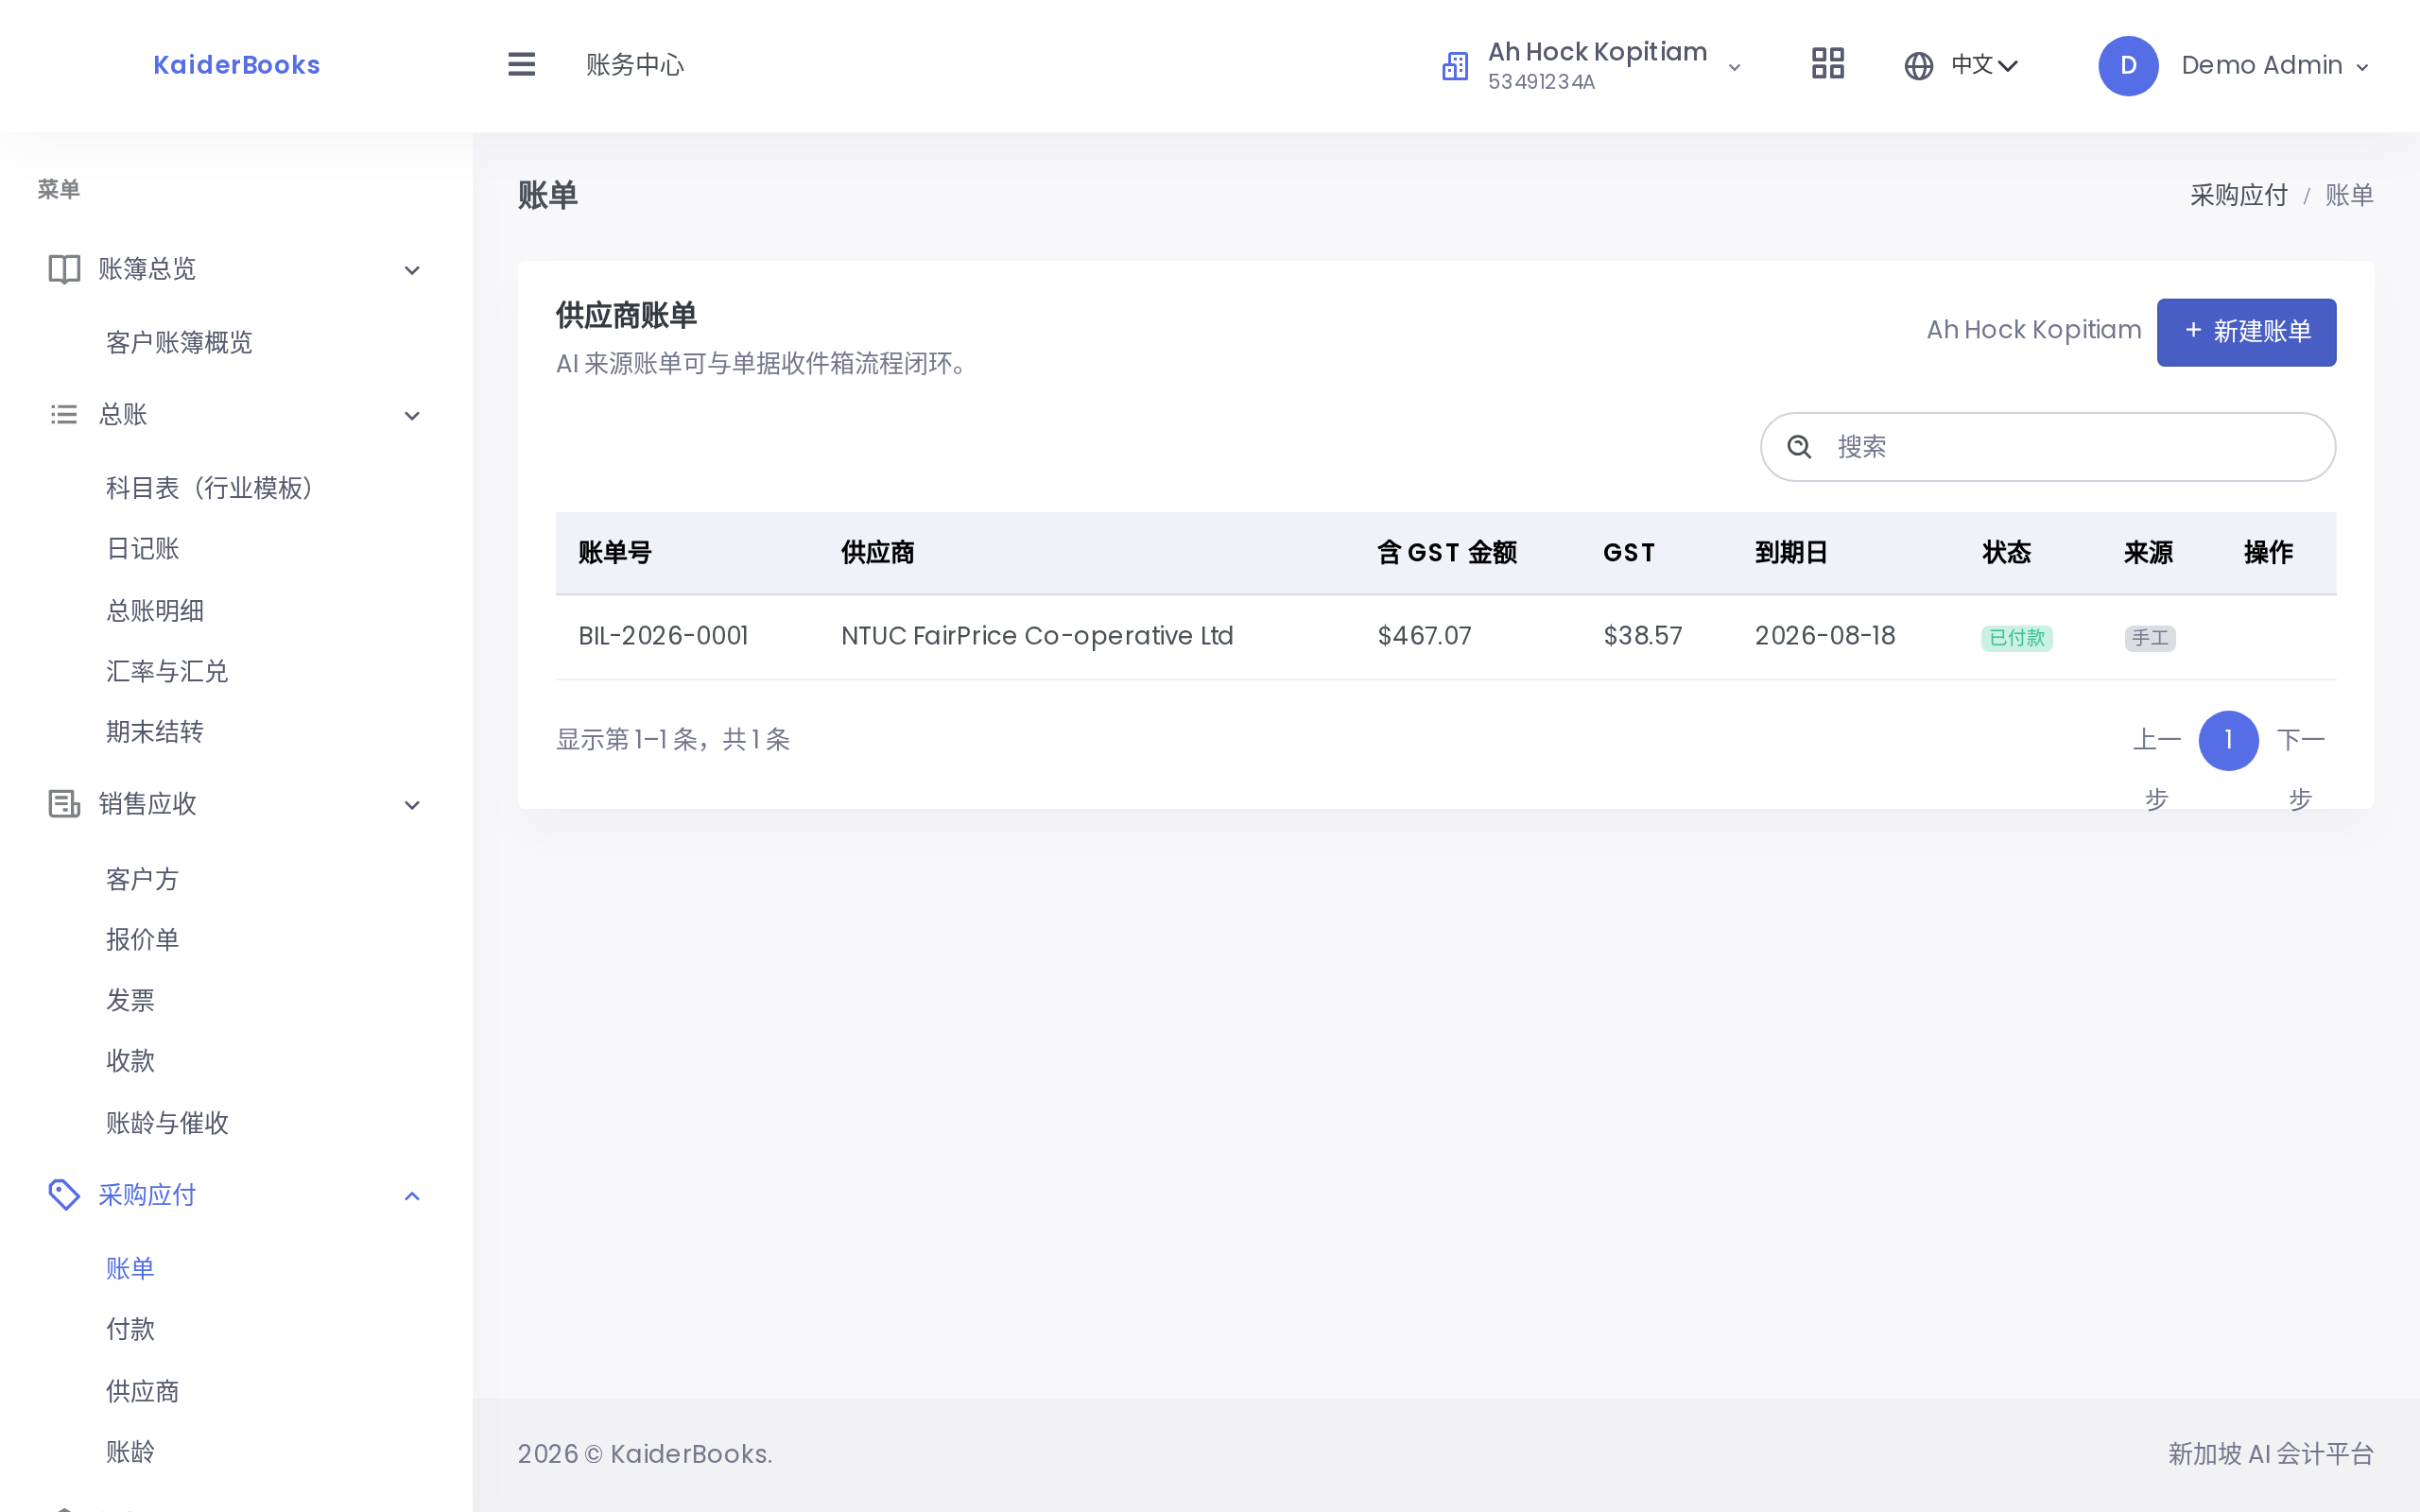The image size is (2420, 1512).
Task: Click NTUC FairPrice Co-operative Ltd cell
Action: [x=1037, y=636]
